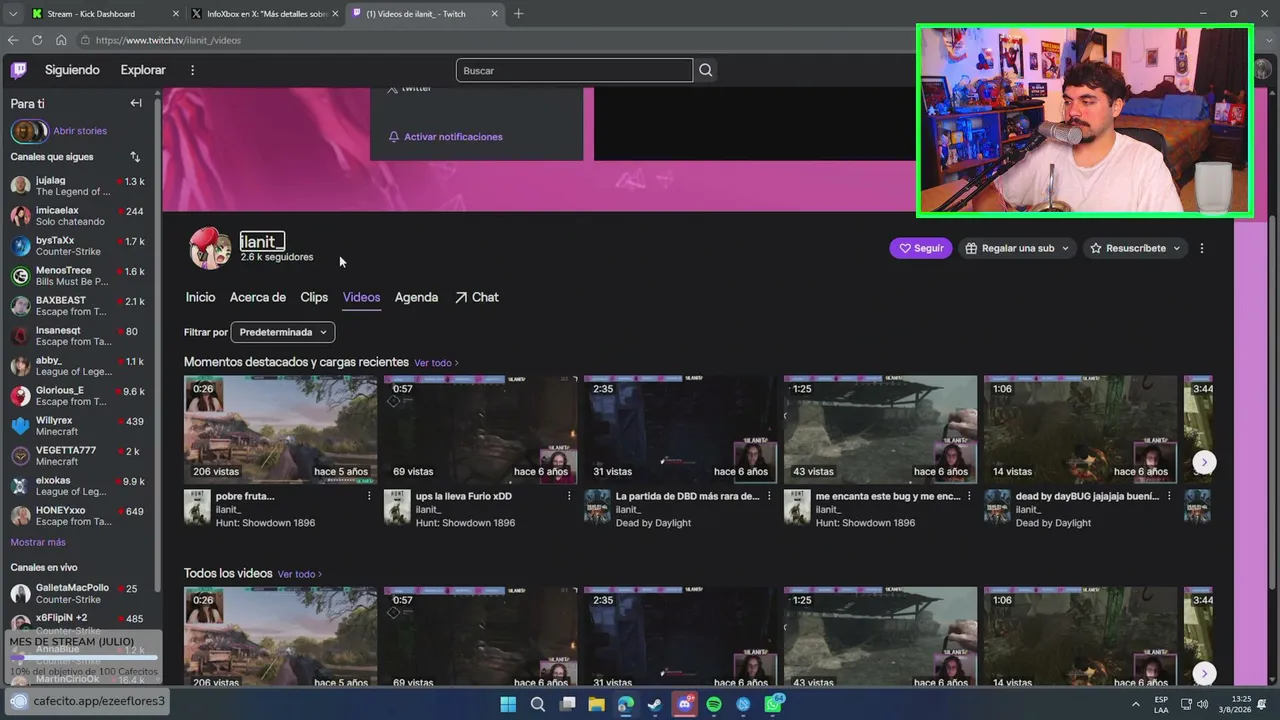The image size is (1280, 720).
Task: Open the jujalag channel in sidebar
Action: 78,186
